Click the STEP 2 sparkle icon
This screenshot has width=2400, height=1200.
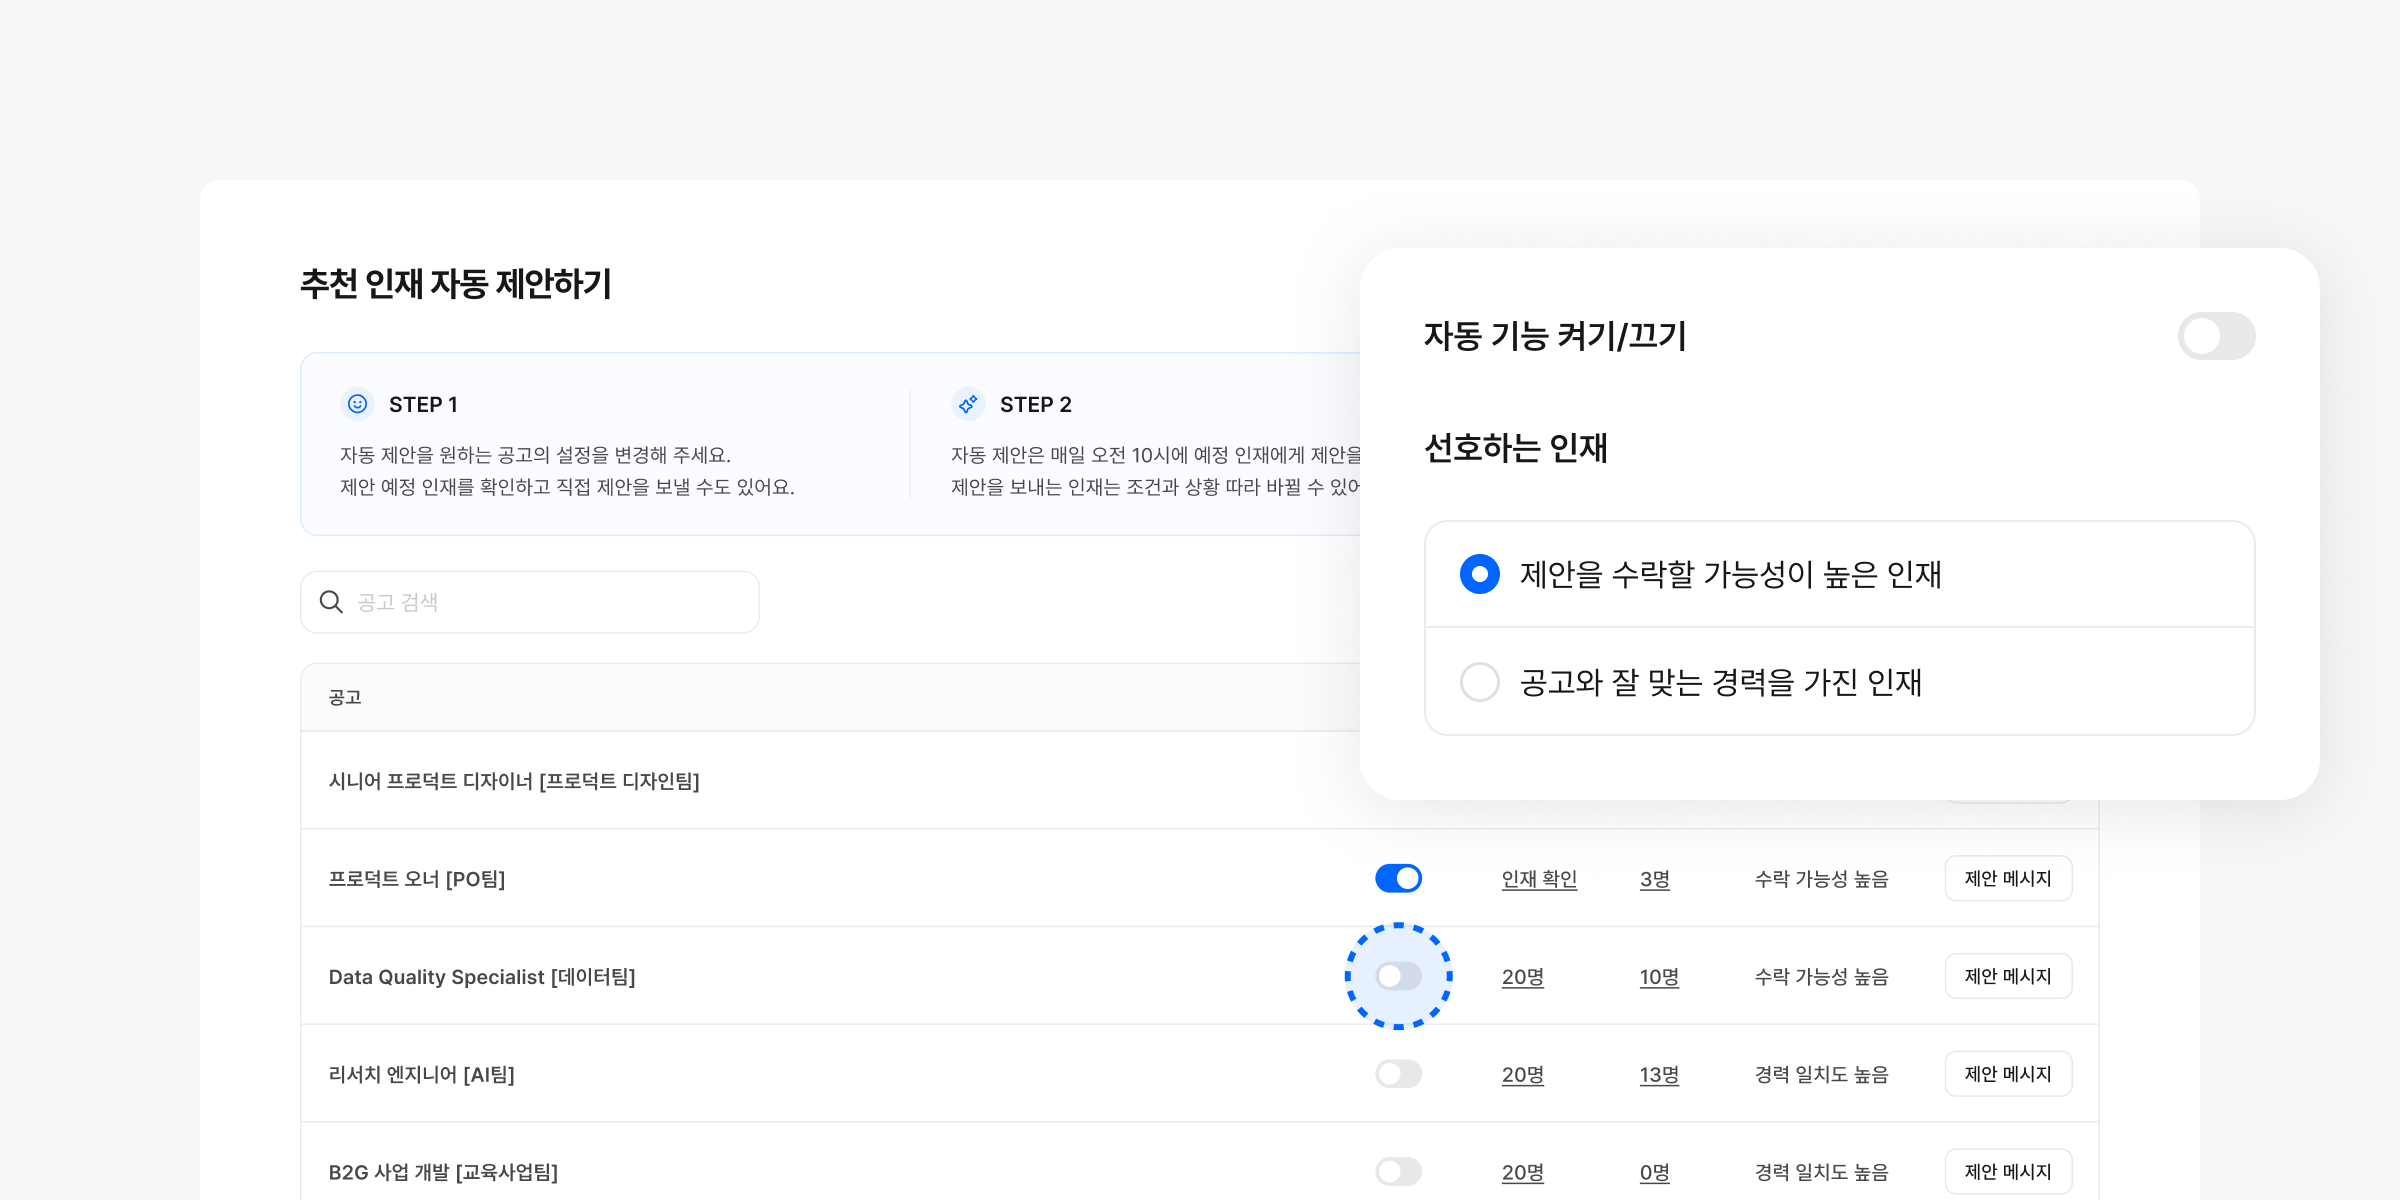point(968,404)
